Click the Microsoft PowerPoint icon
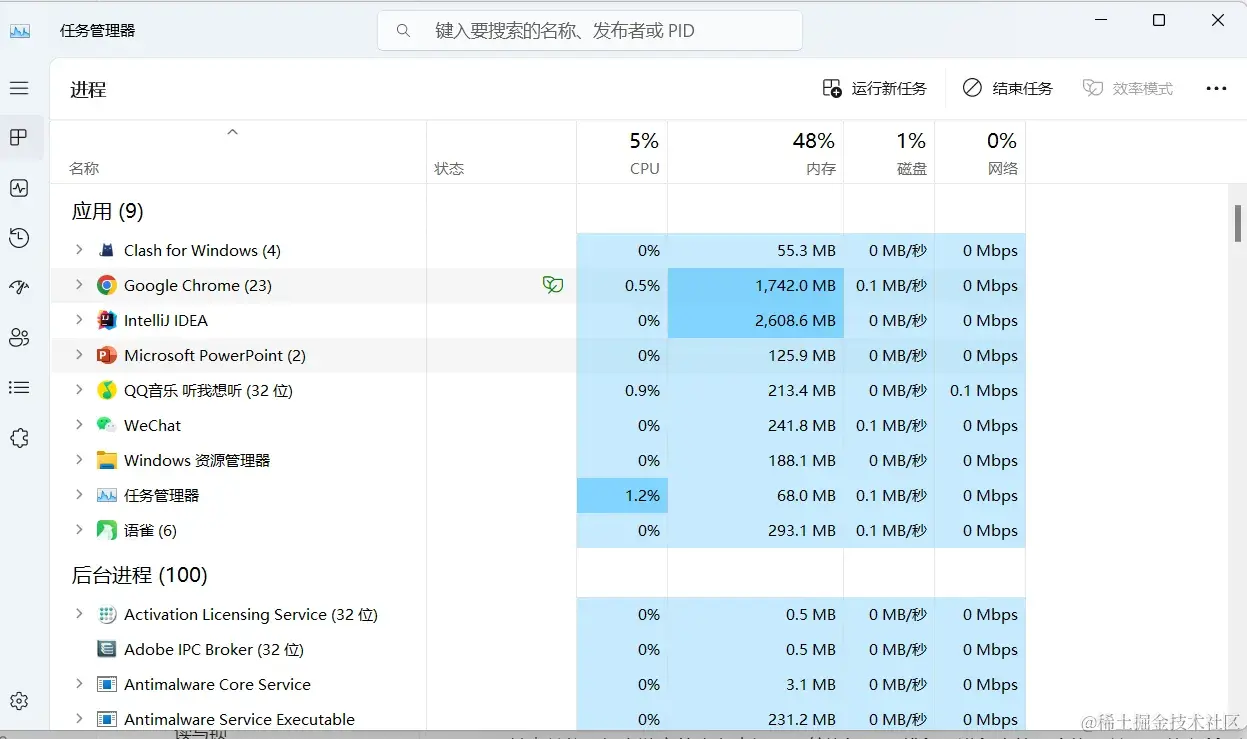Viewport: 1247px width, 739px height. (x=107, y=355)
